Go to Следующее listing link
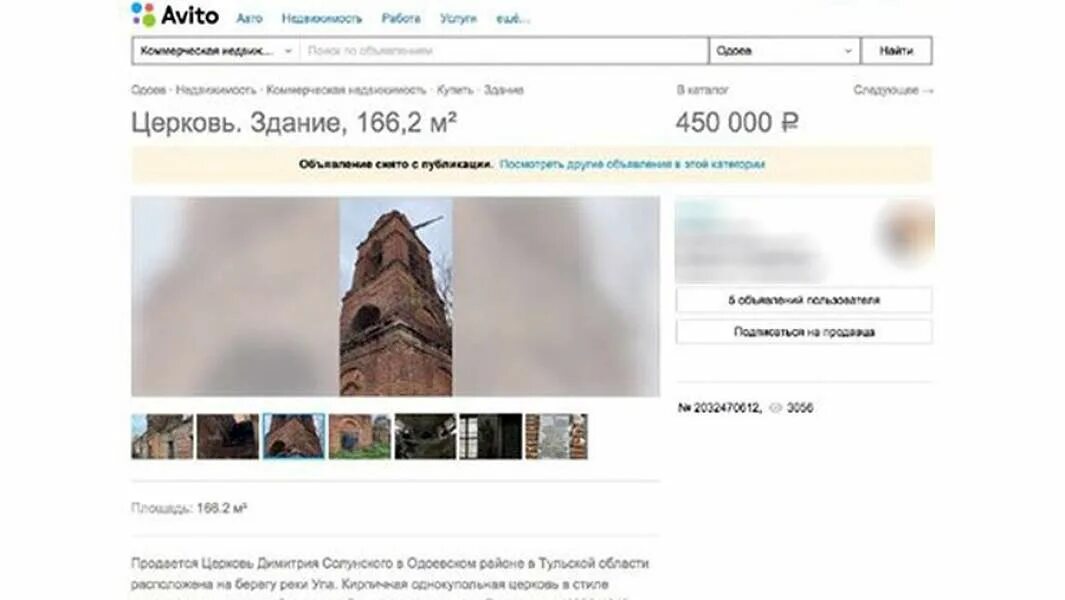This screenshot has width=1065, height=600. 893,90
